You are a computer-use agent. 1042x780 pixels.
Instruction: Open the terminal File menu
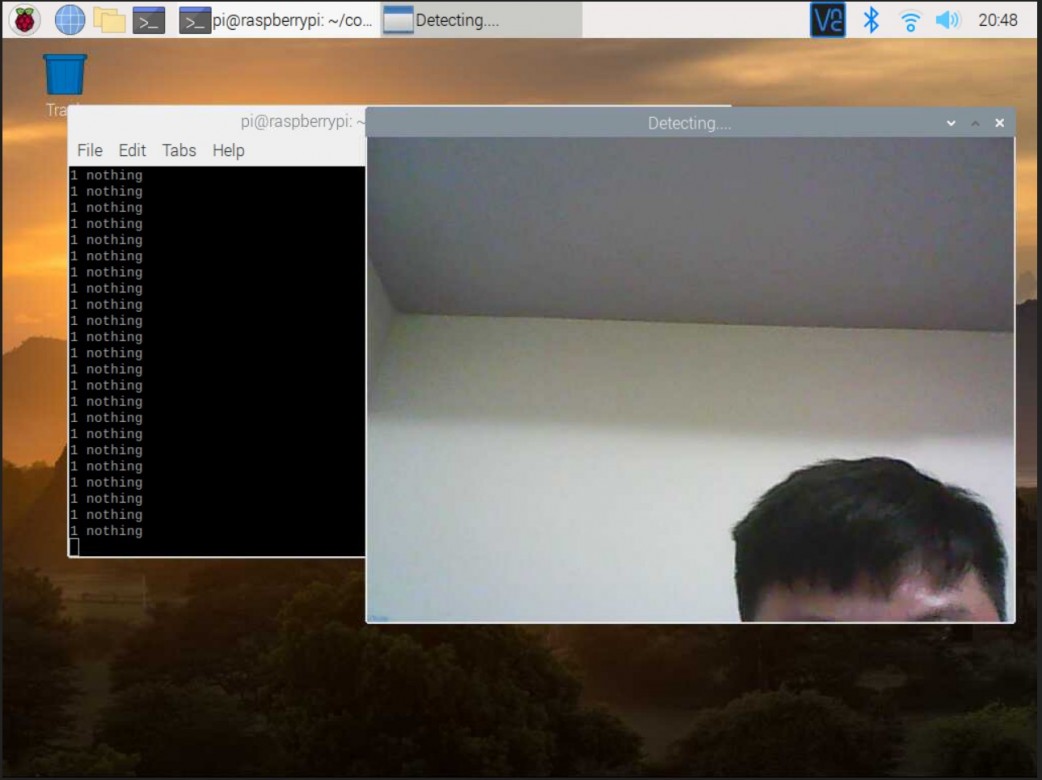pyautogui.click(x=90, y=150)
